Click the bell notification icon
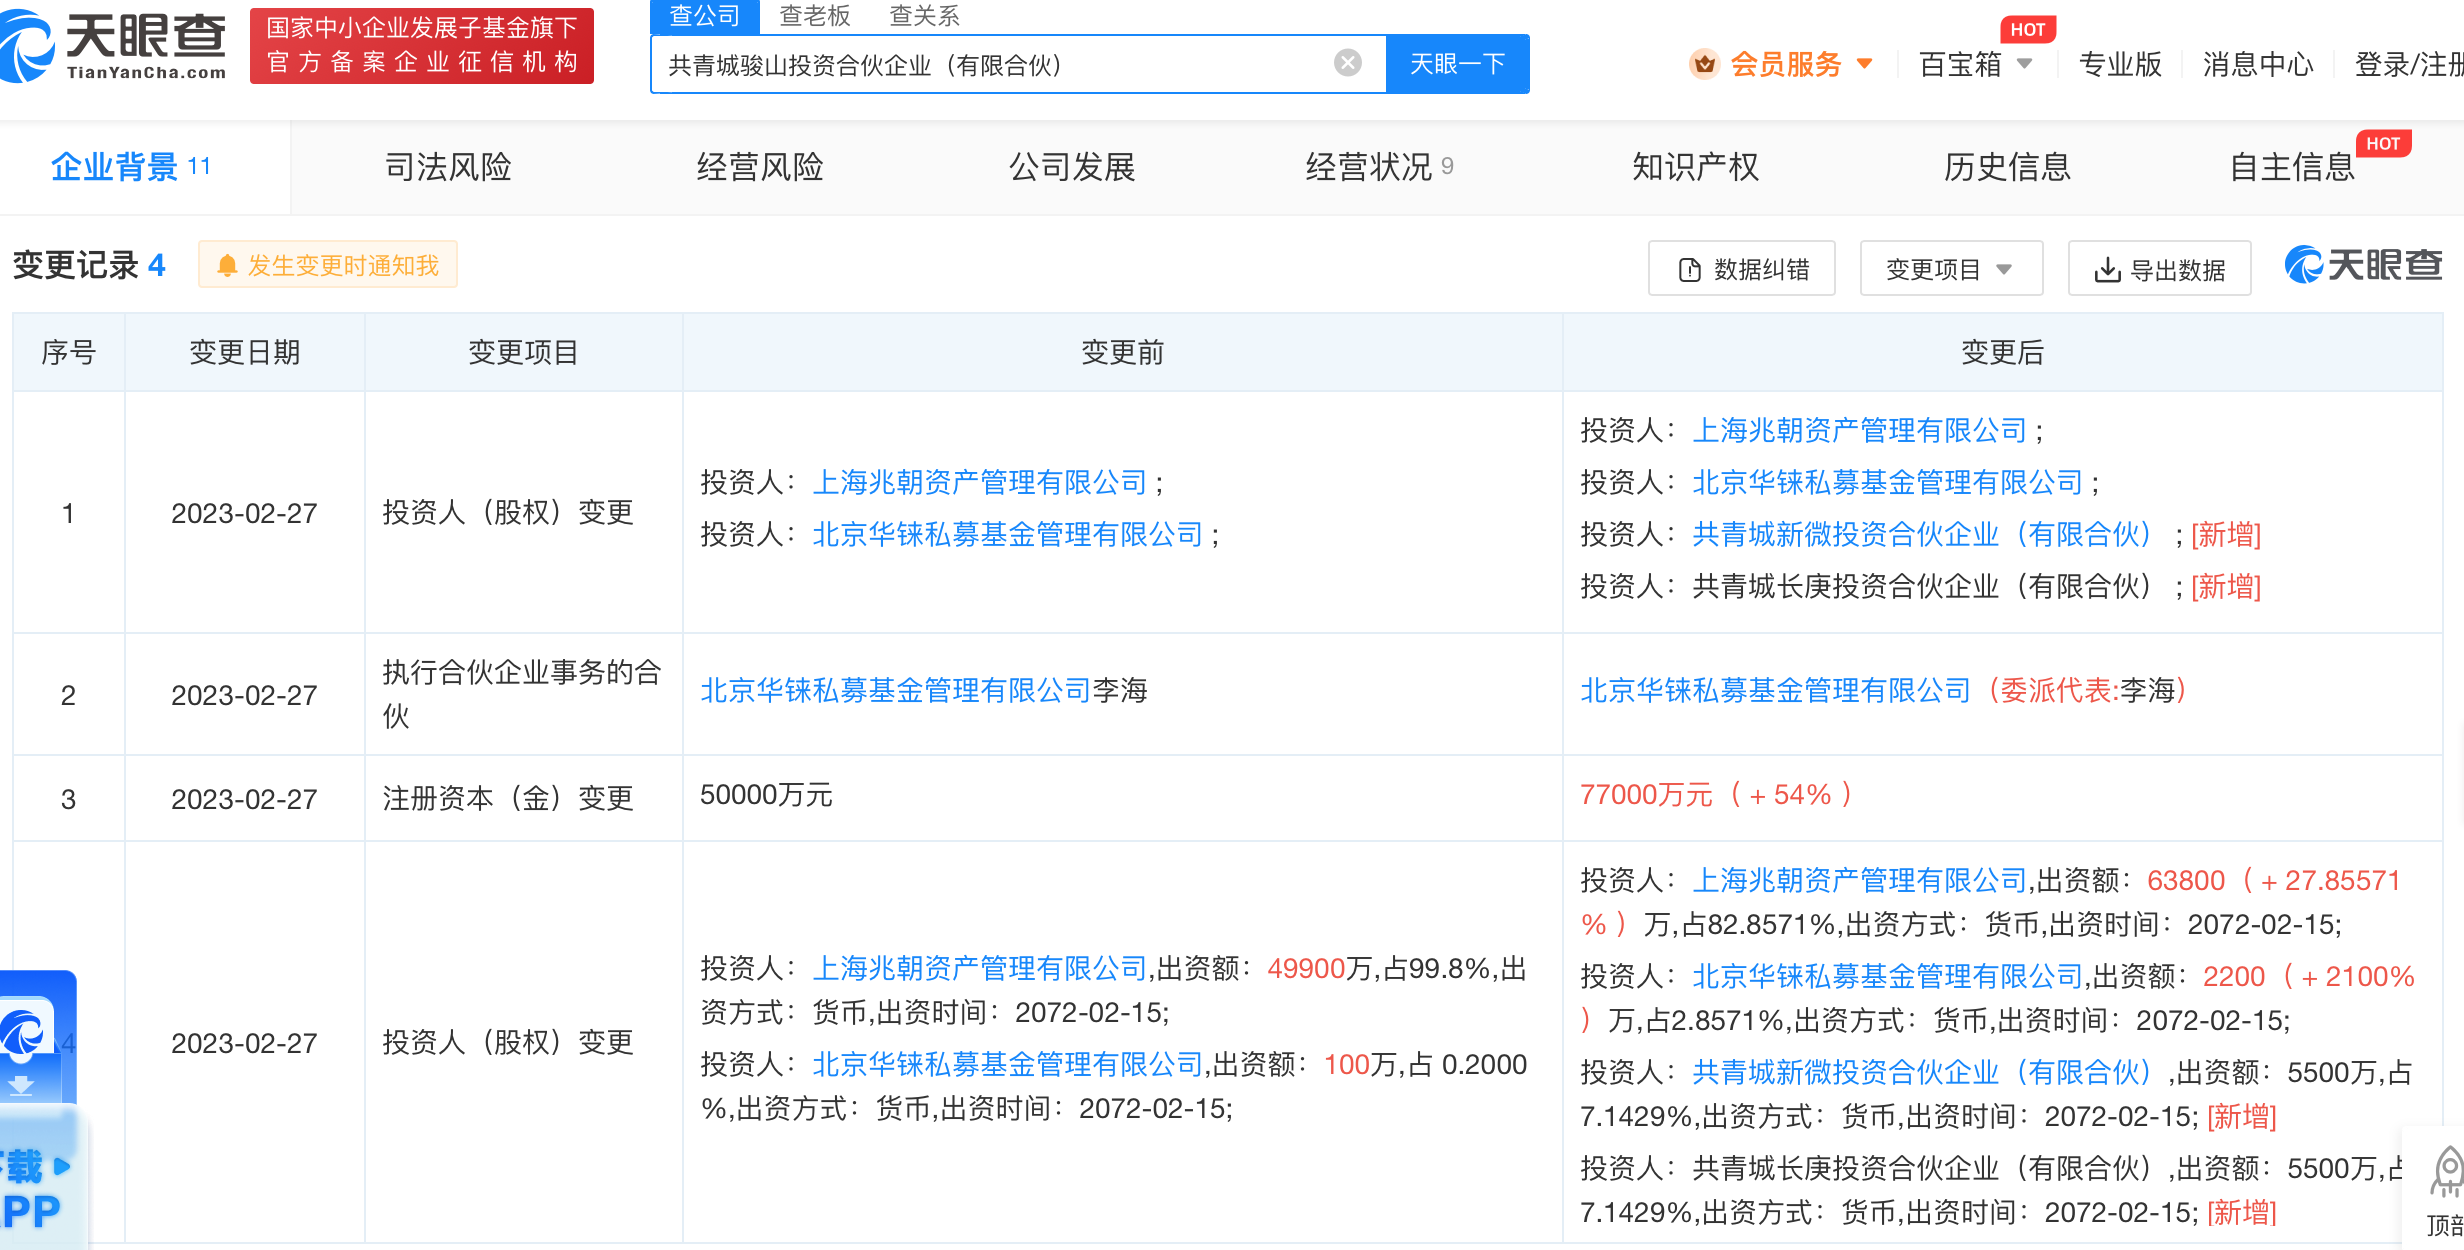Image resolution: width=2464 pixels, height=1250 pixels. click(227, 266)
